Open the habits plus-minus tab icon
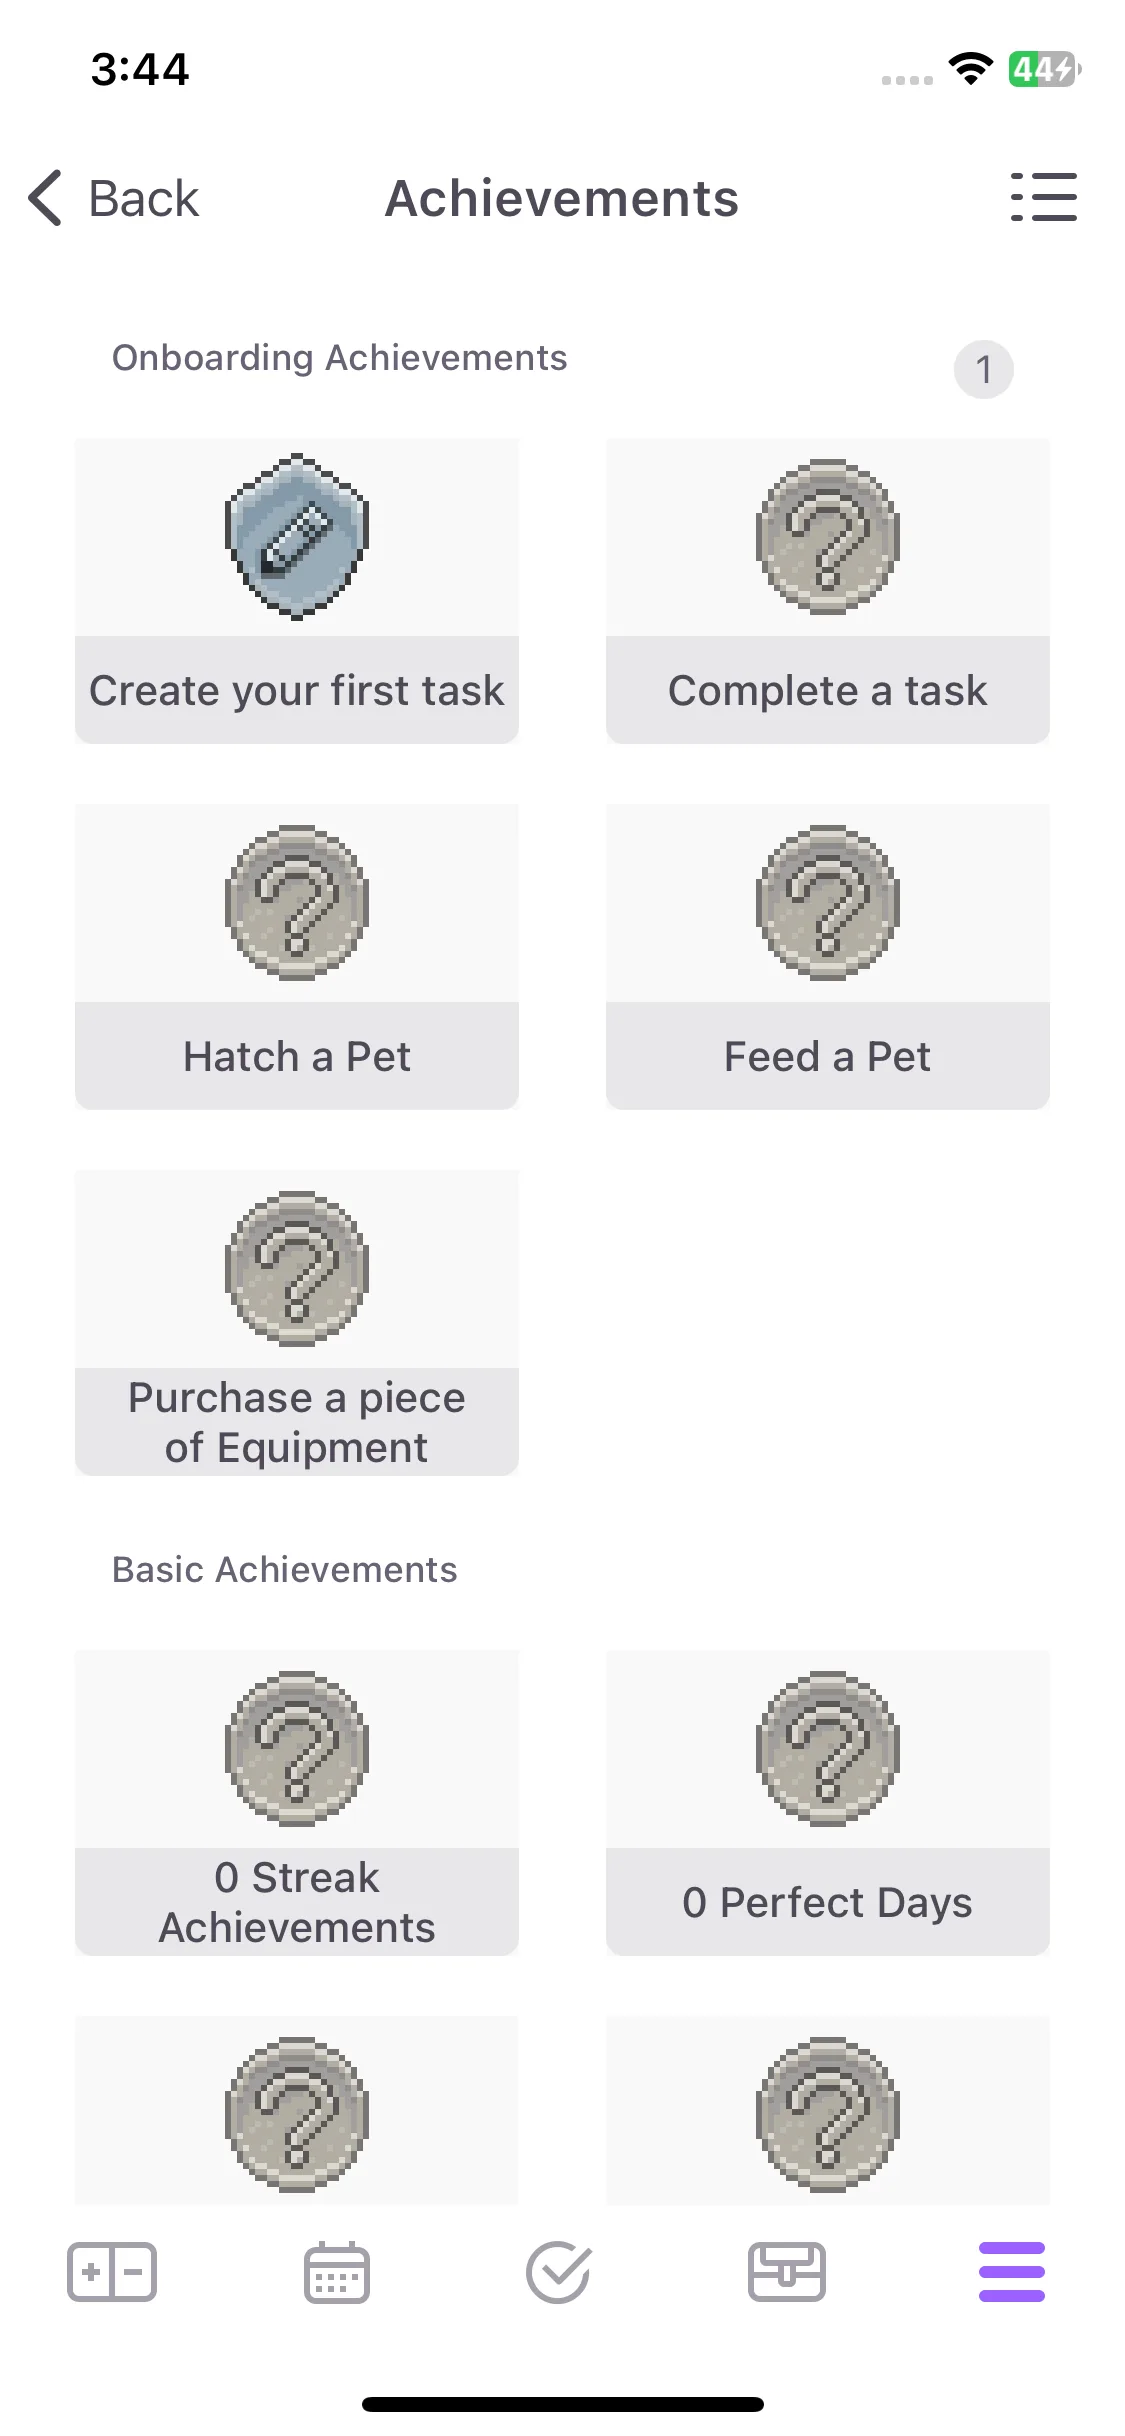Viewport: 1125px width, 2436px height. tap(112, 2272)
